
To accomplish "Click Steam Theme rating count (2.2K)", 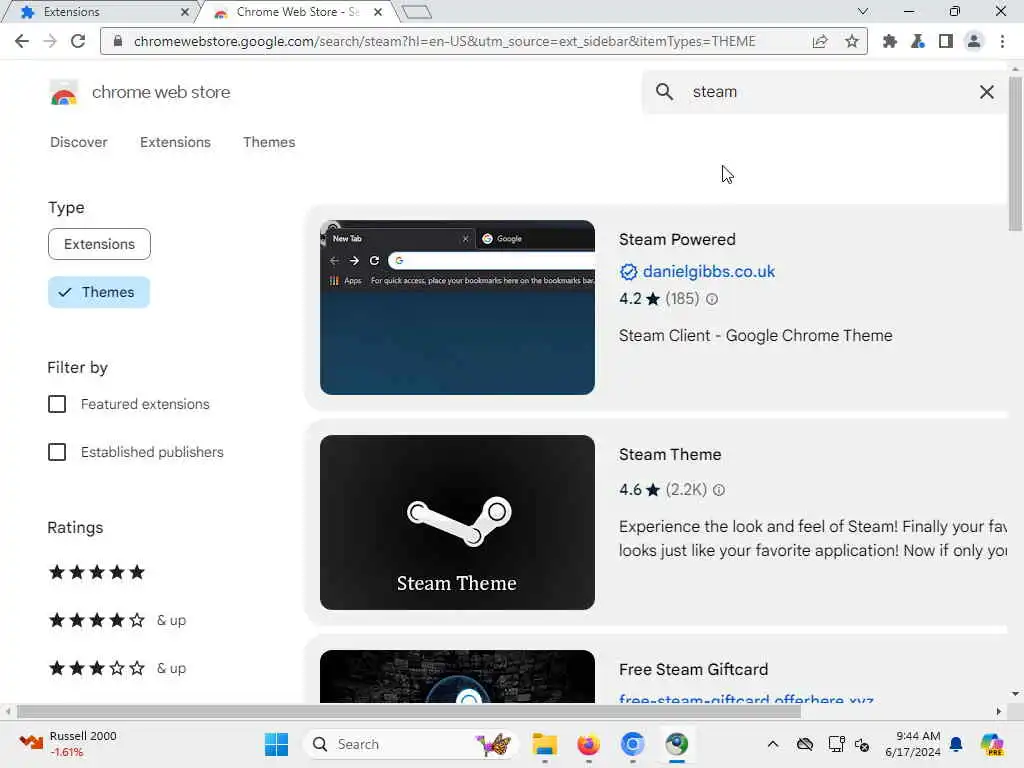I will [686, 490].
